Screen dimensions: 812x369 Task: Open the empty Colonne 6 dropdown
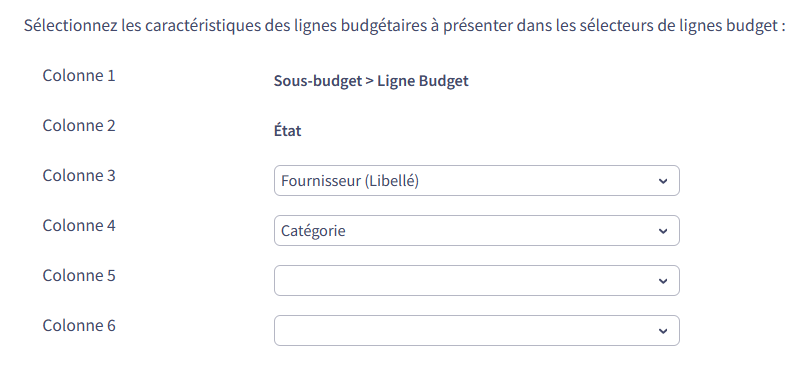[476, 331]
